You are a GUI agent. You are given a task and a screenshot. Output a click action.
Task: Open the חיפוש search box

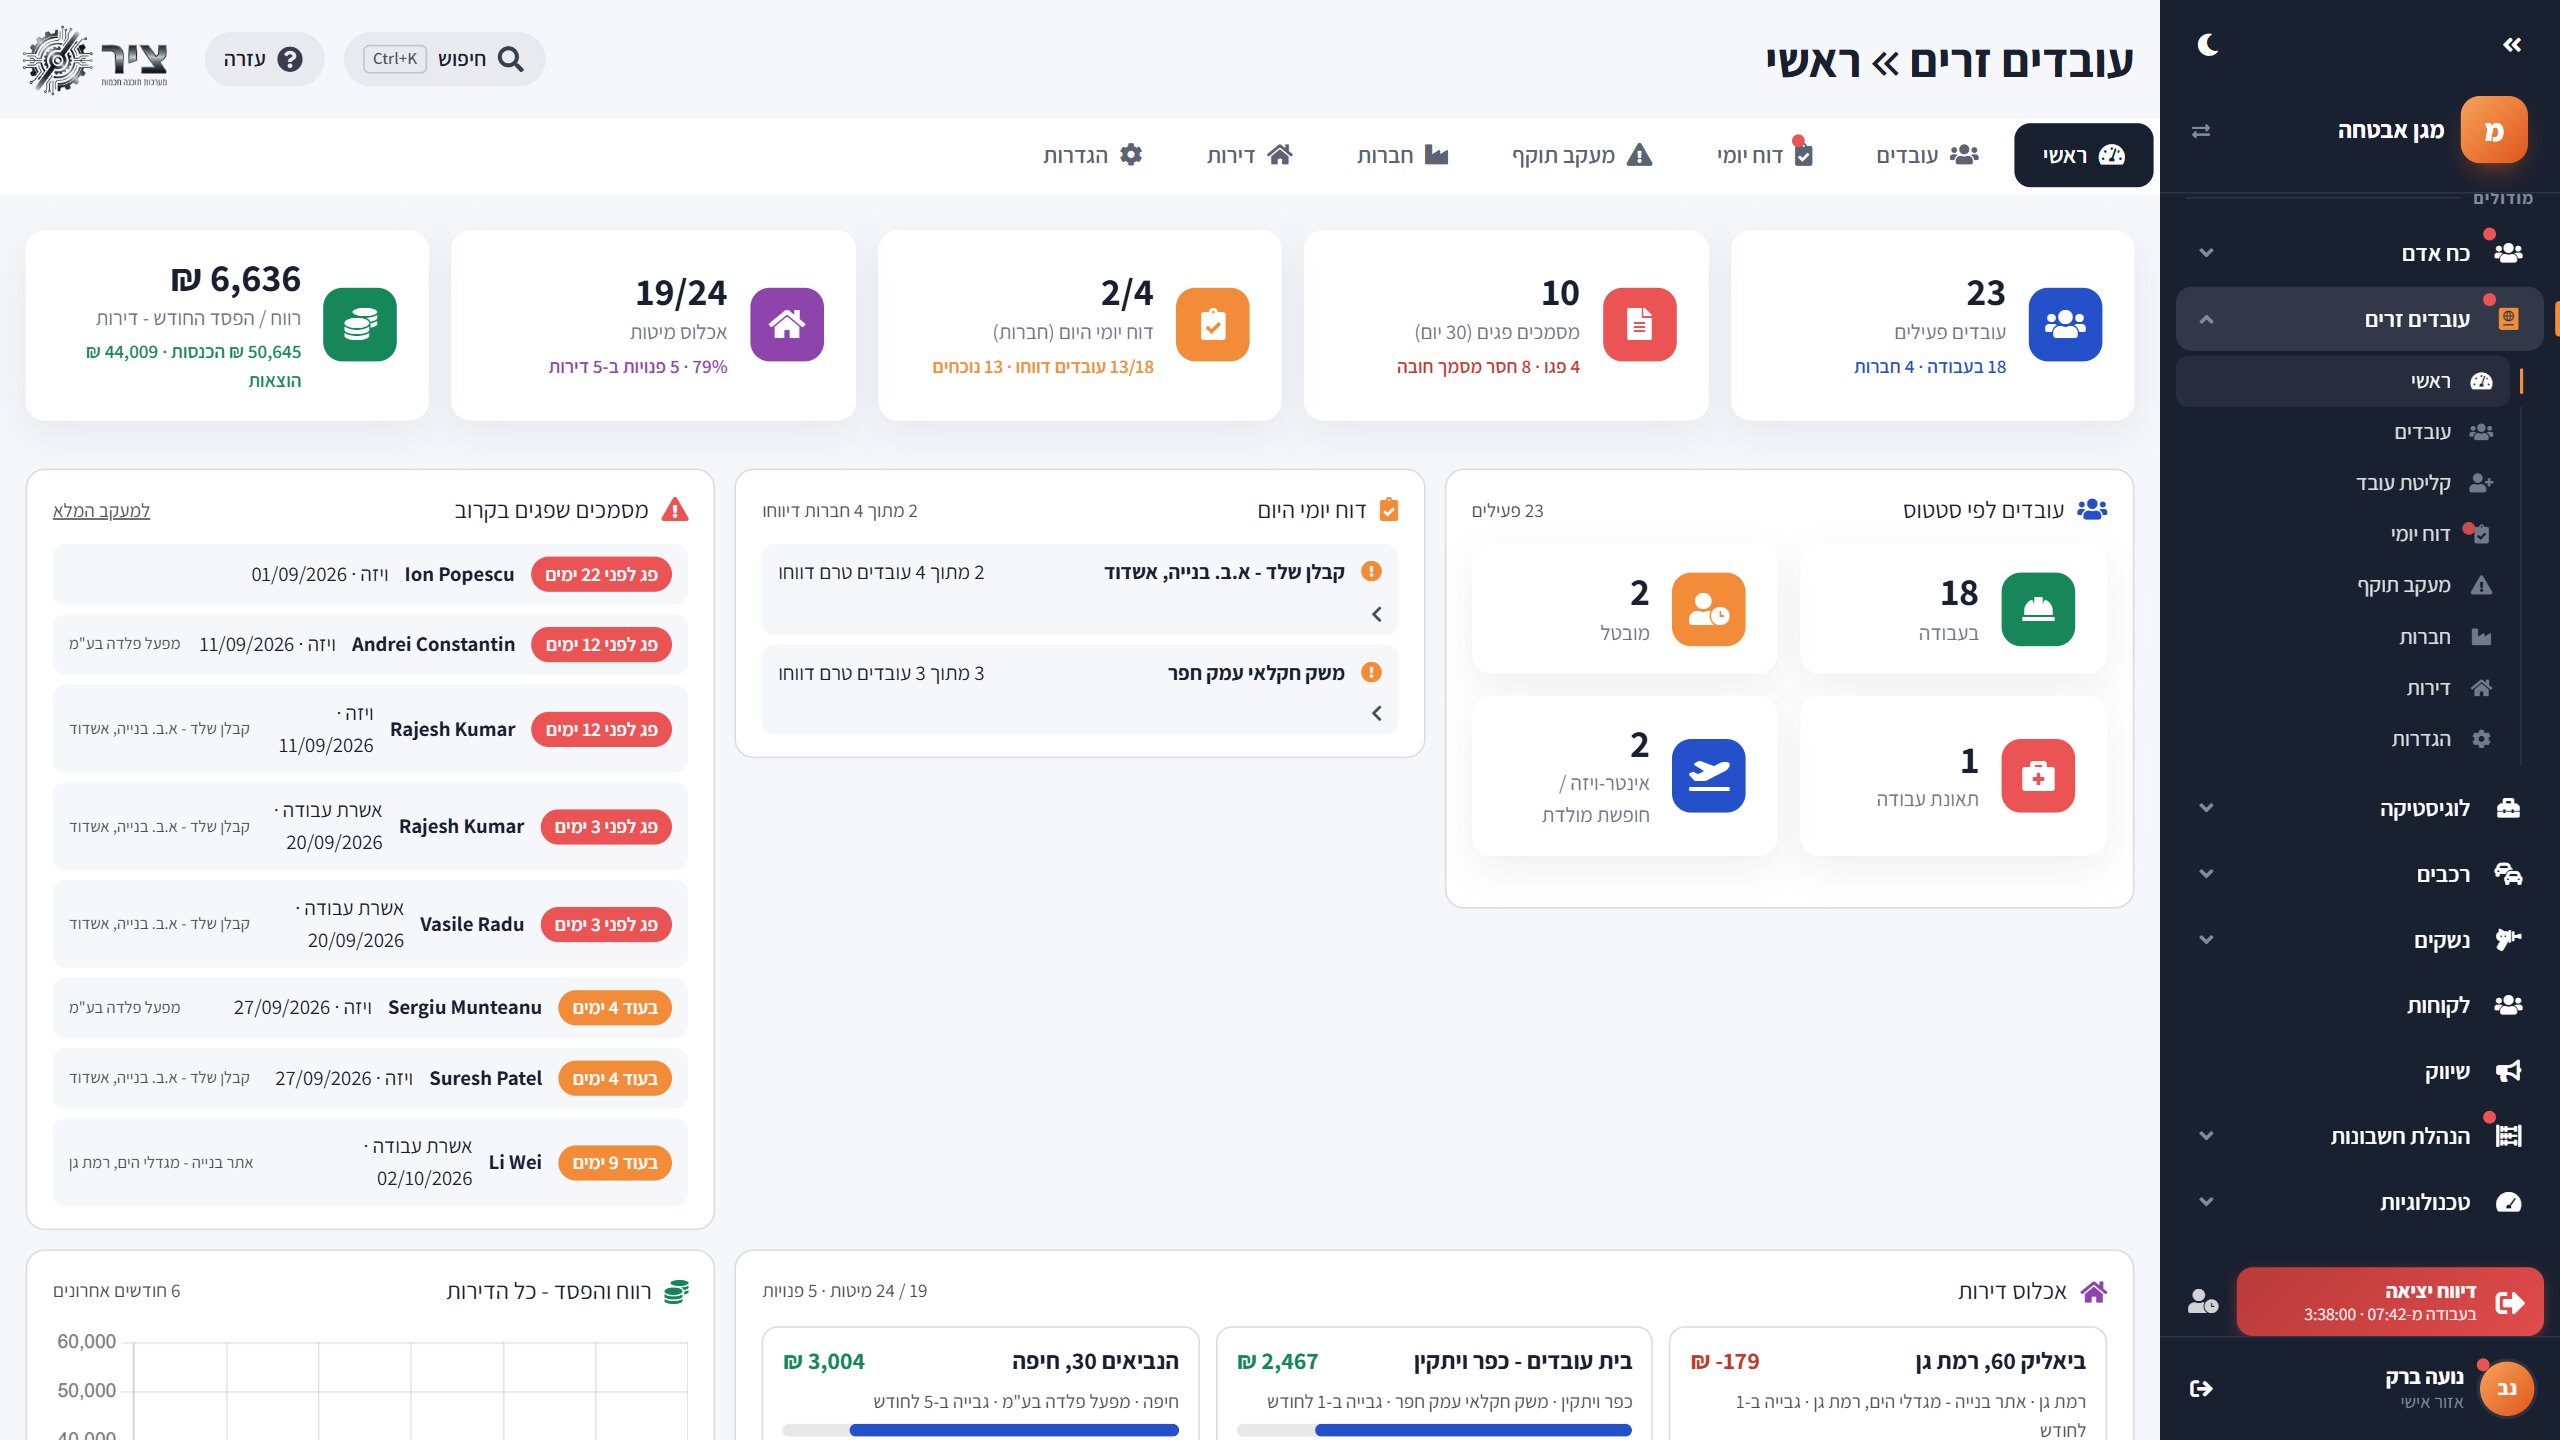[445, 59]
